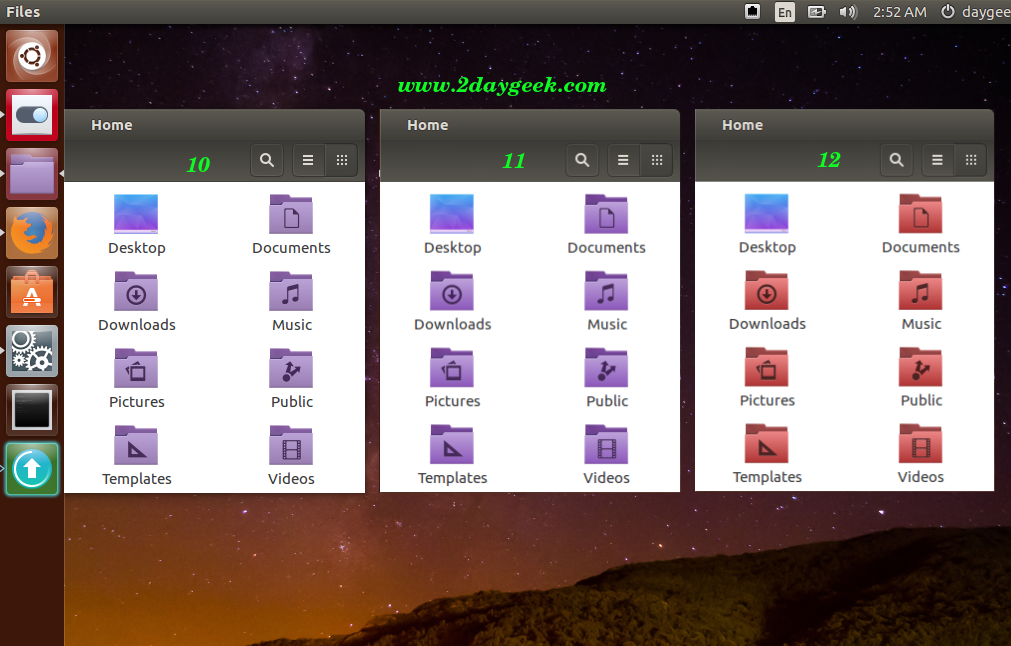
Task: Click search icon in window labeled 10
Action: [x=267, y=160]
